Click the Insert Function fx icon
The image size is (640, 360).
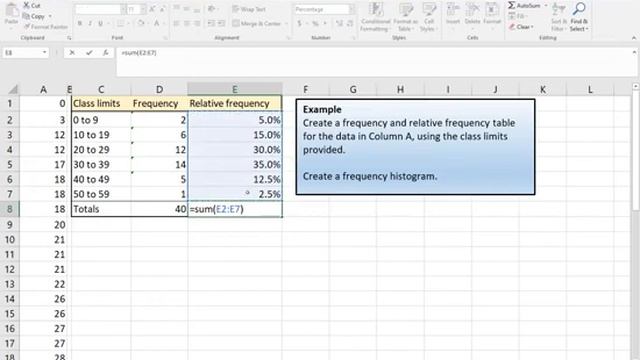pos(105,53)
